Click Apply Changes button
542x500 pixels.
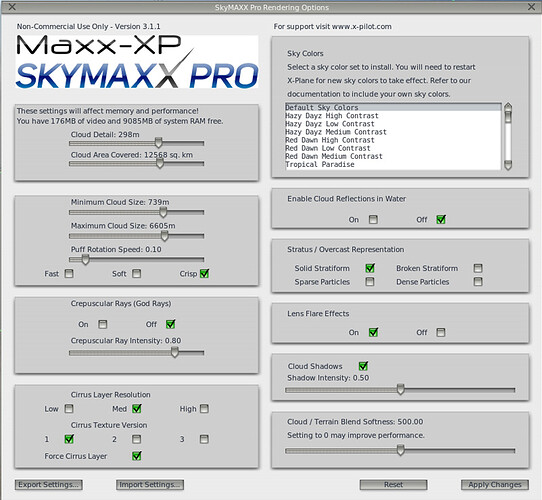(x=495, y=484)
